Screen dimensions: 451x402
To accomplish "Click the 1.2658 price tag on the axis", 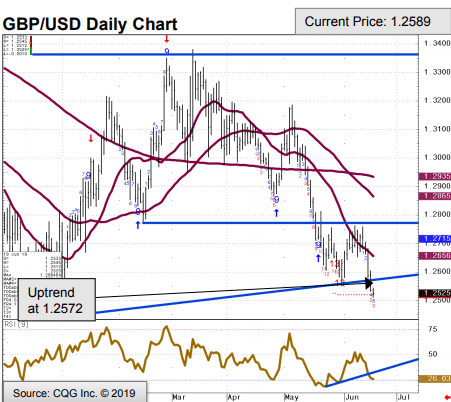I will [435, 256].
